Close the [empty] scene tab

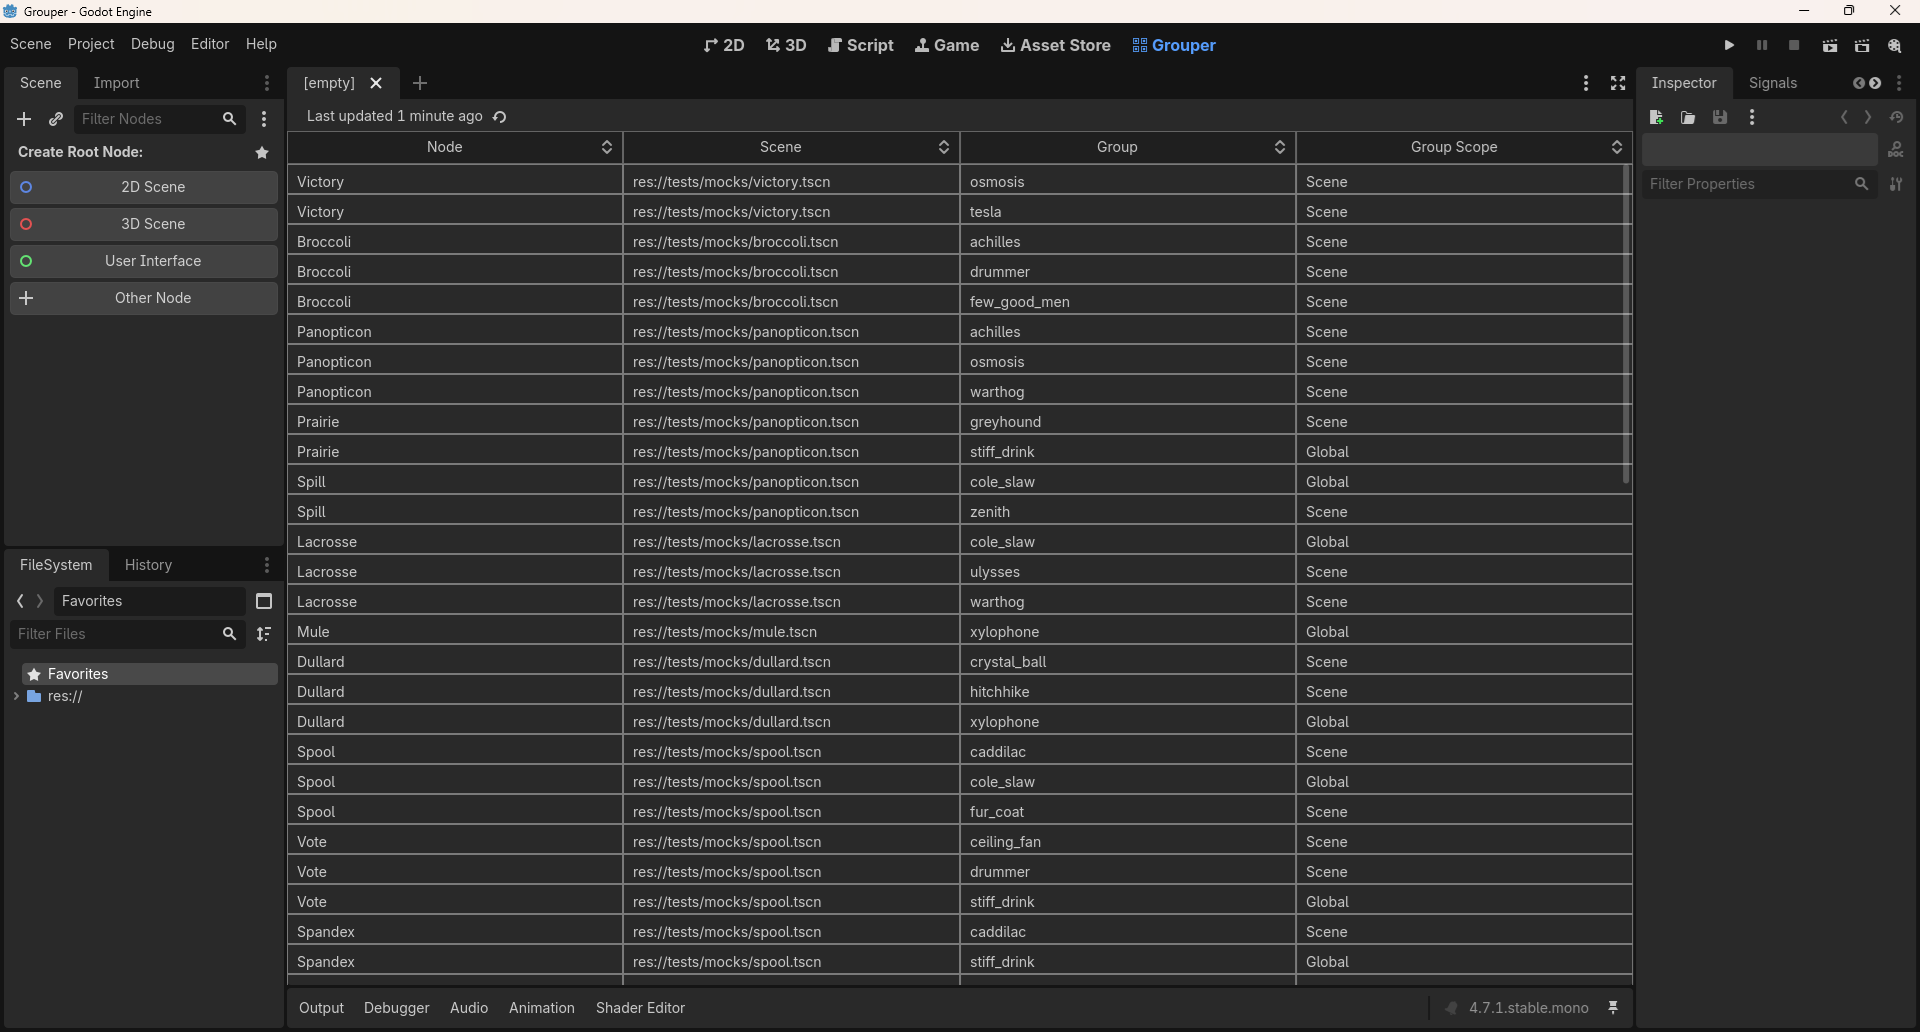[x=376, y=83]
